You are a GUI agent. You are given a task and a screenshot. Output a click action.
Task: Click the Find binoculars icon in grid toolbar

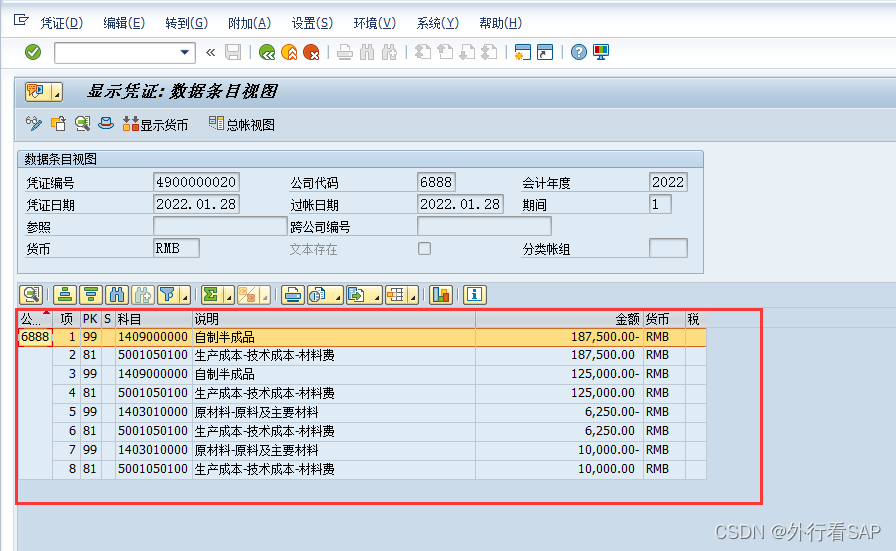(117, 295)
